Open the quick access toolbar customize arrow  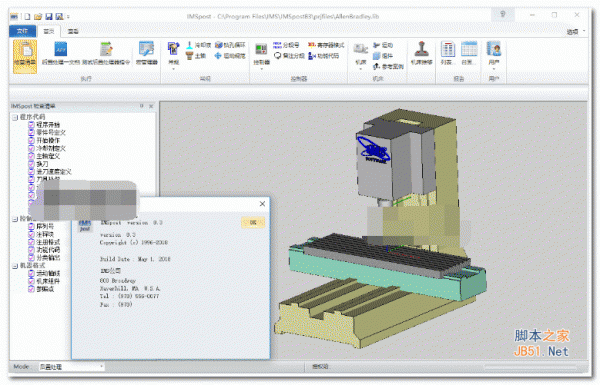pyautogui.click(x=68, y=16)
